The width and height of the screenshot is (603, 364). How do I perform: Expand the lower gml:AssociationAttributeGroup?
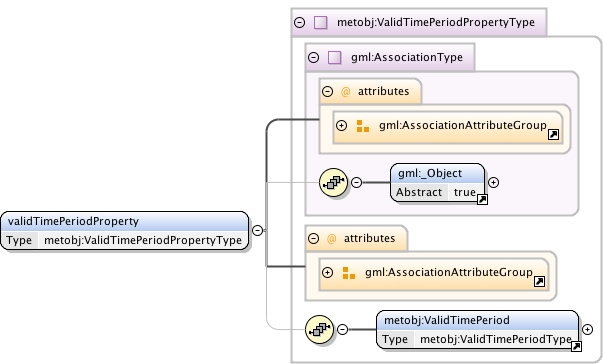[327, 273]
